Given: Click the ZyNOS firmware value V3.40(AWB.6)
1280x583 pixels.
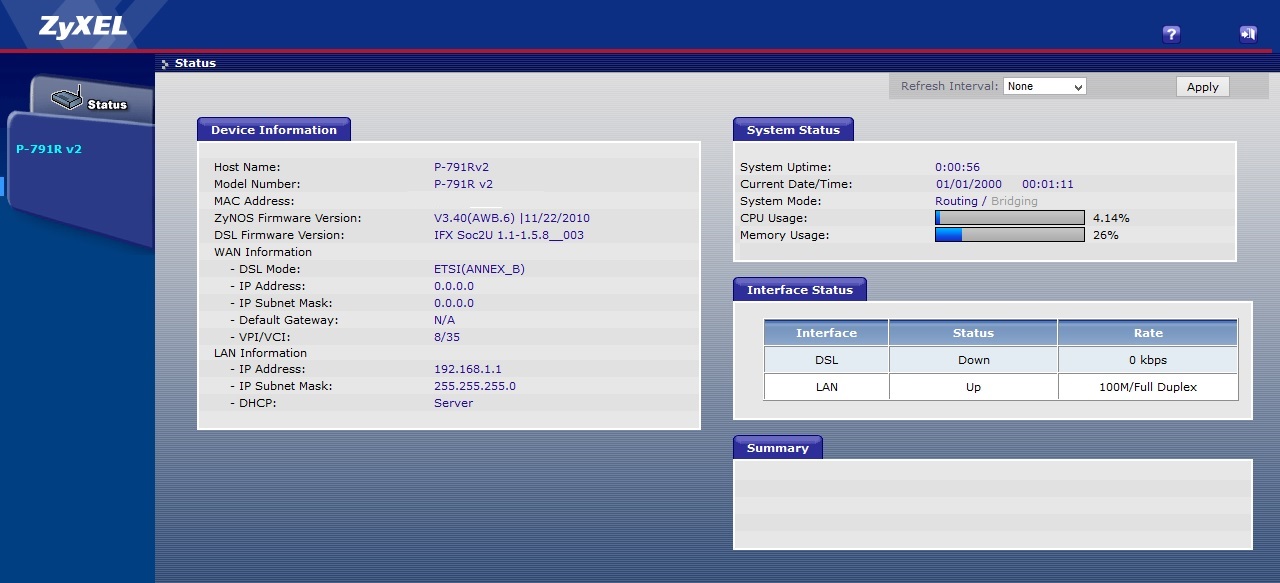Looking at the screenshot, I should (474, 218).
